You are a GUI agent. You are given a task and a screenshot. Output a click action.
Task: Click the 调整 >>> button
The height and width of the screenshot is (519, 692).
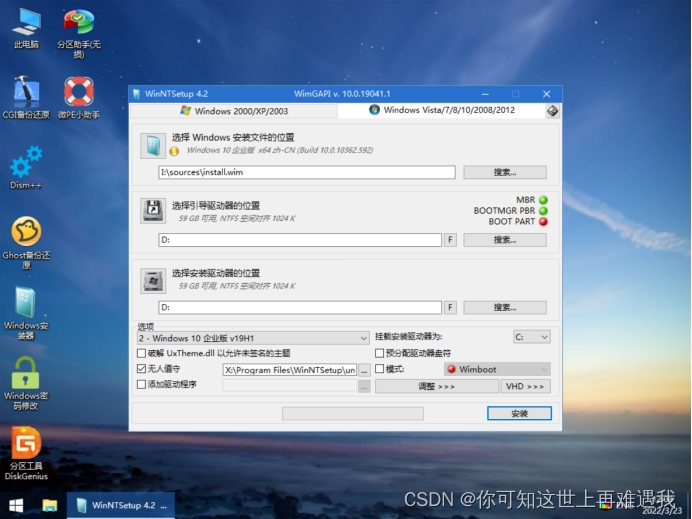(x=437, y=386)
